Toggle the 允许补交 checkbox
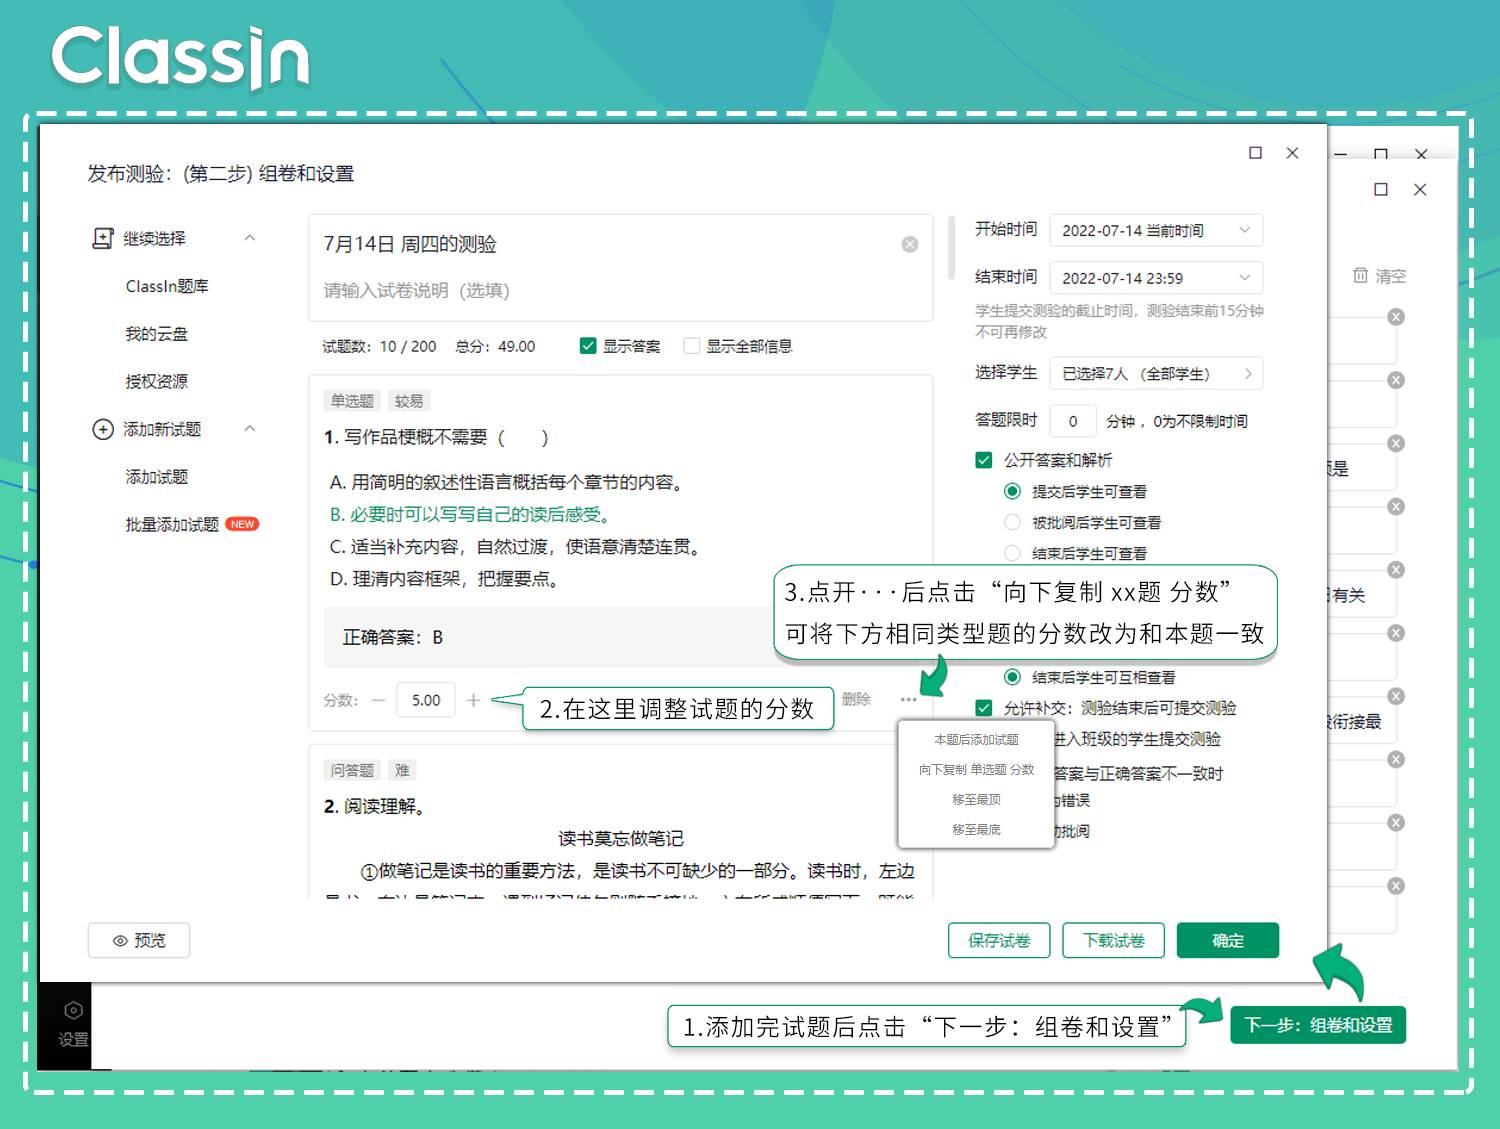1500x1129 pixels. (984, 708)
